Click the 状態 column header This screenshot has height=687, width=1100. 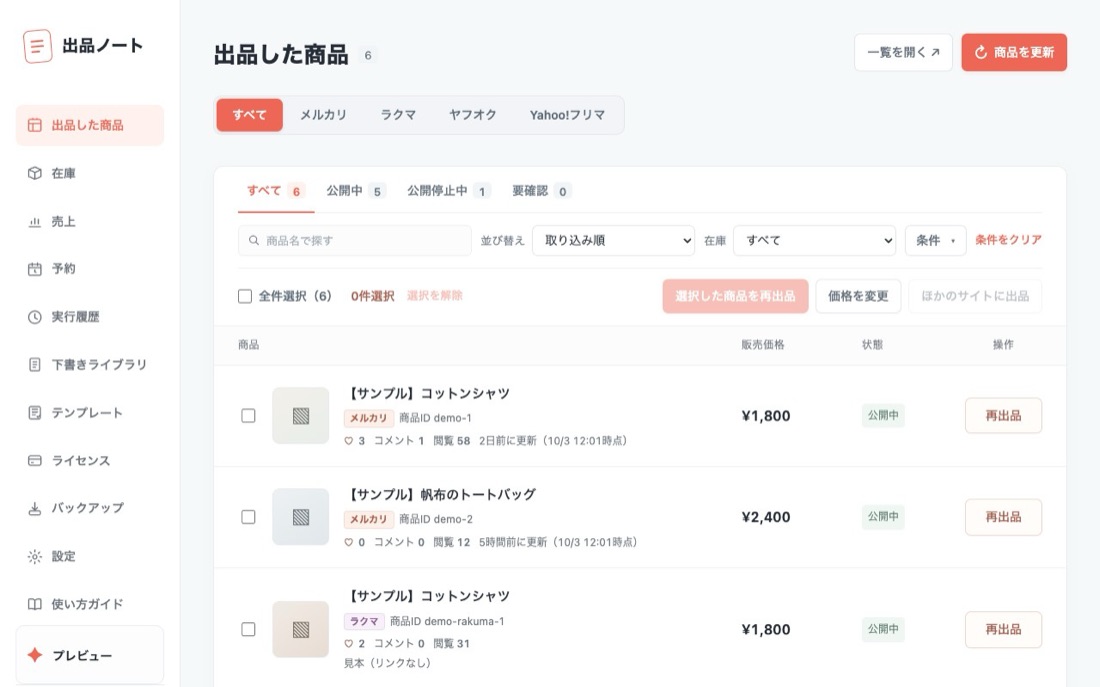[873, 345]
